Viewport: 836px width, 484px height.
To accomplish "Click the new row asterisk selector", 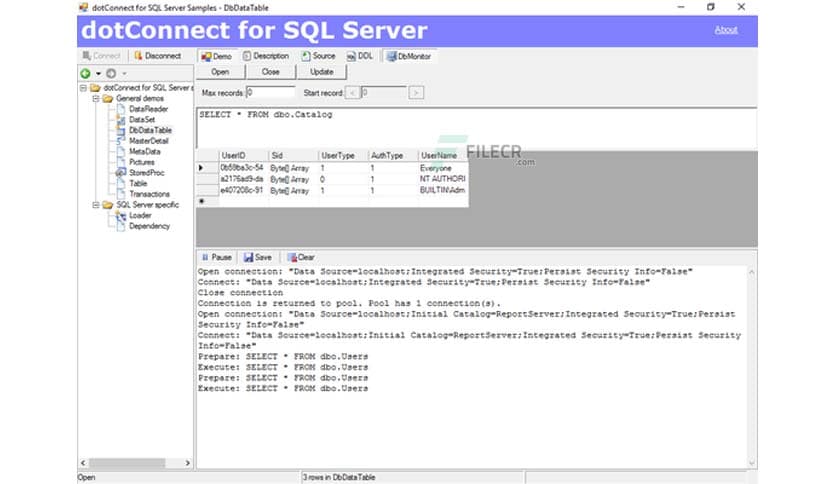I will click(207, 201).
